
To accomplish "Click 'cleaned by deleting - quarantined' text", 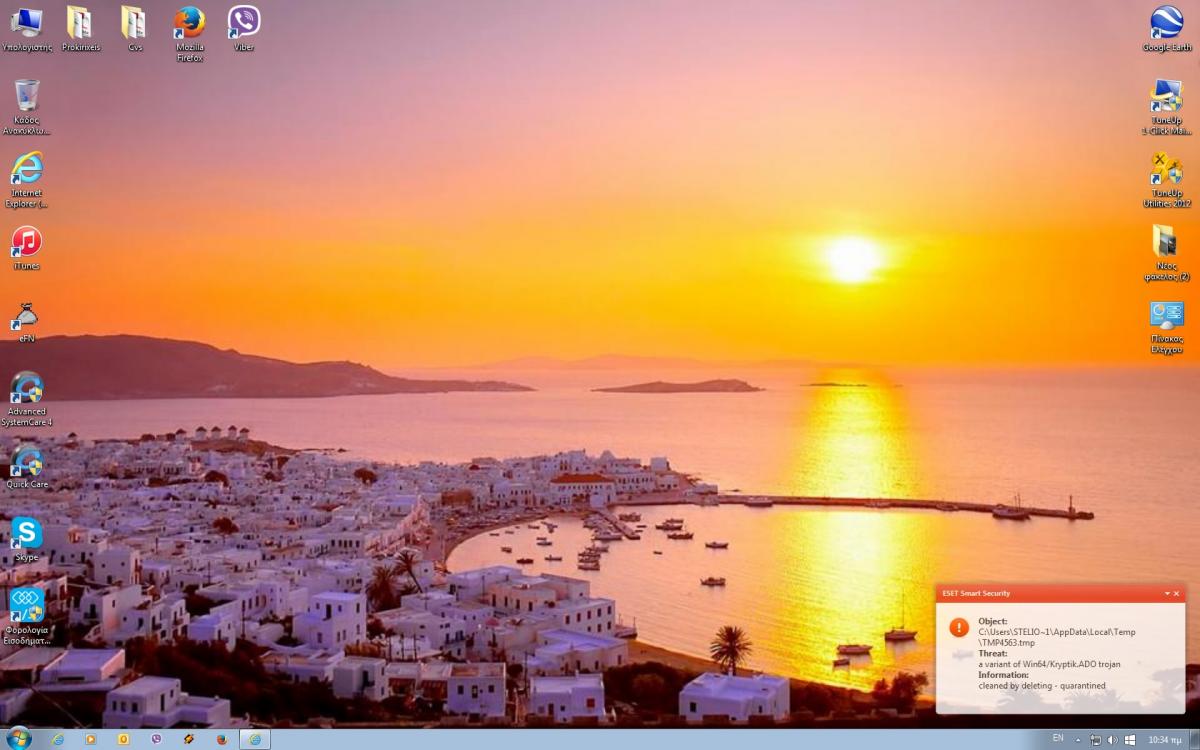I will (x=1042, y=686).
